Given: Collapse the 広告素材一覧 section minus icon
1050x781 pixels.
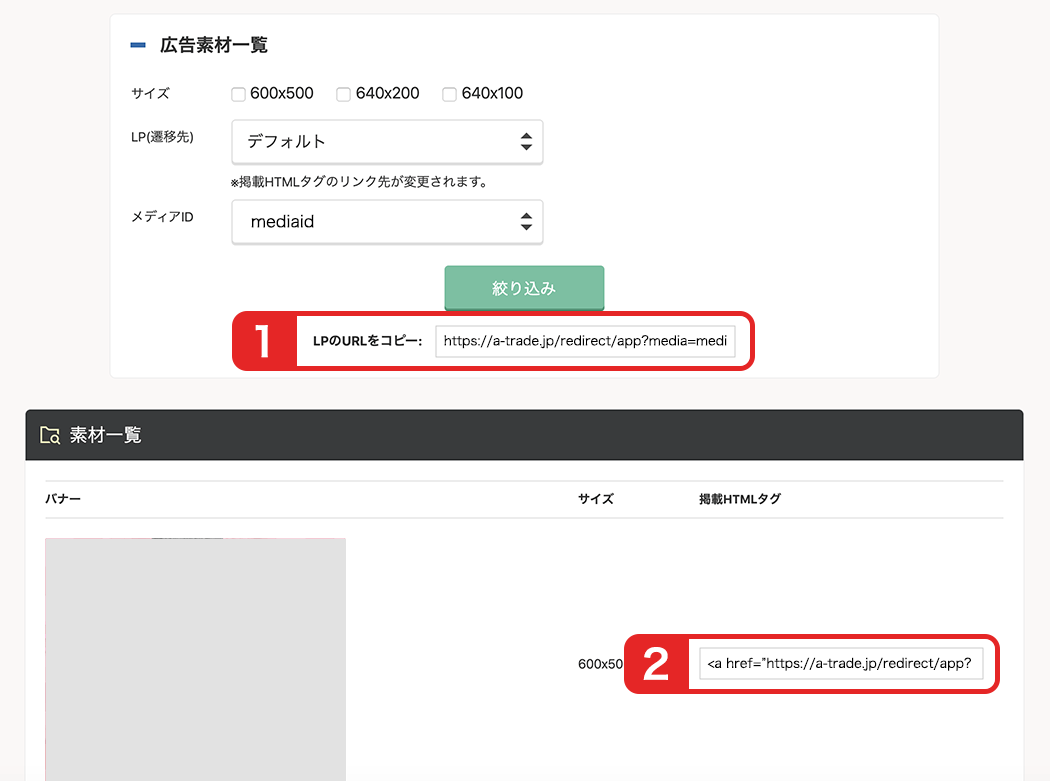Looking at the screenshot, I should click(138, 46).
